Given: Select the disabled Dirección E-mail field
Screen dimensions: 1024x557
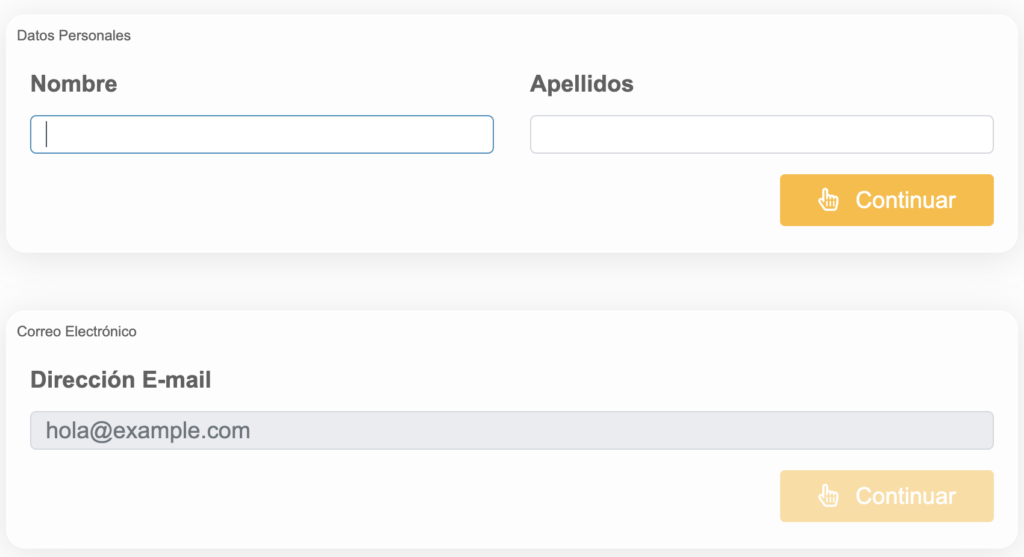Looking at the screenshot, I should (x=511, y=431).
